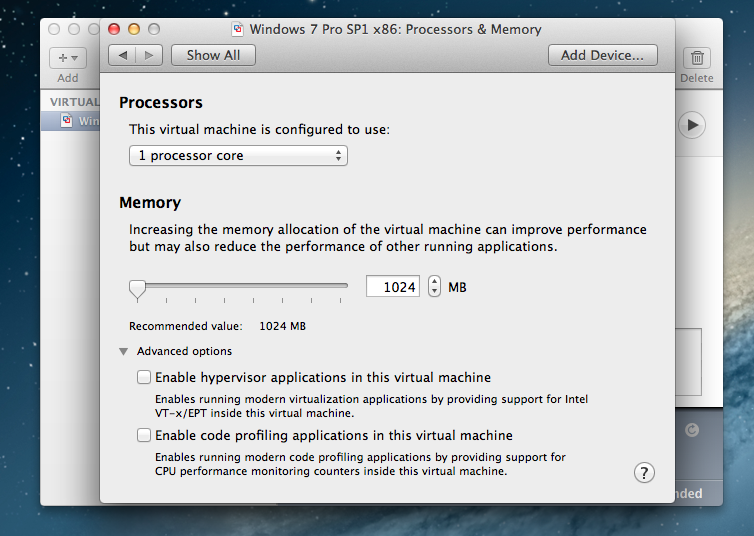754x536 pixels.
Task: Click the Delete trash icon
Action: 697,58
